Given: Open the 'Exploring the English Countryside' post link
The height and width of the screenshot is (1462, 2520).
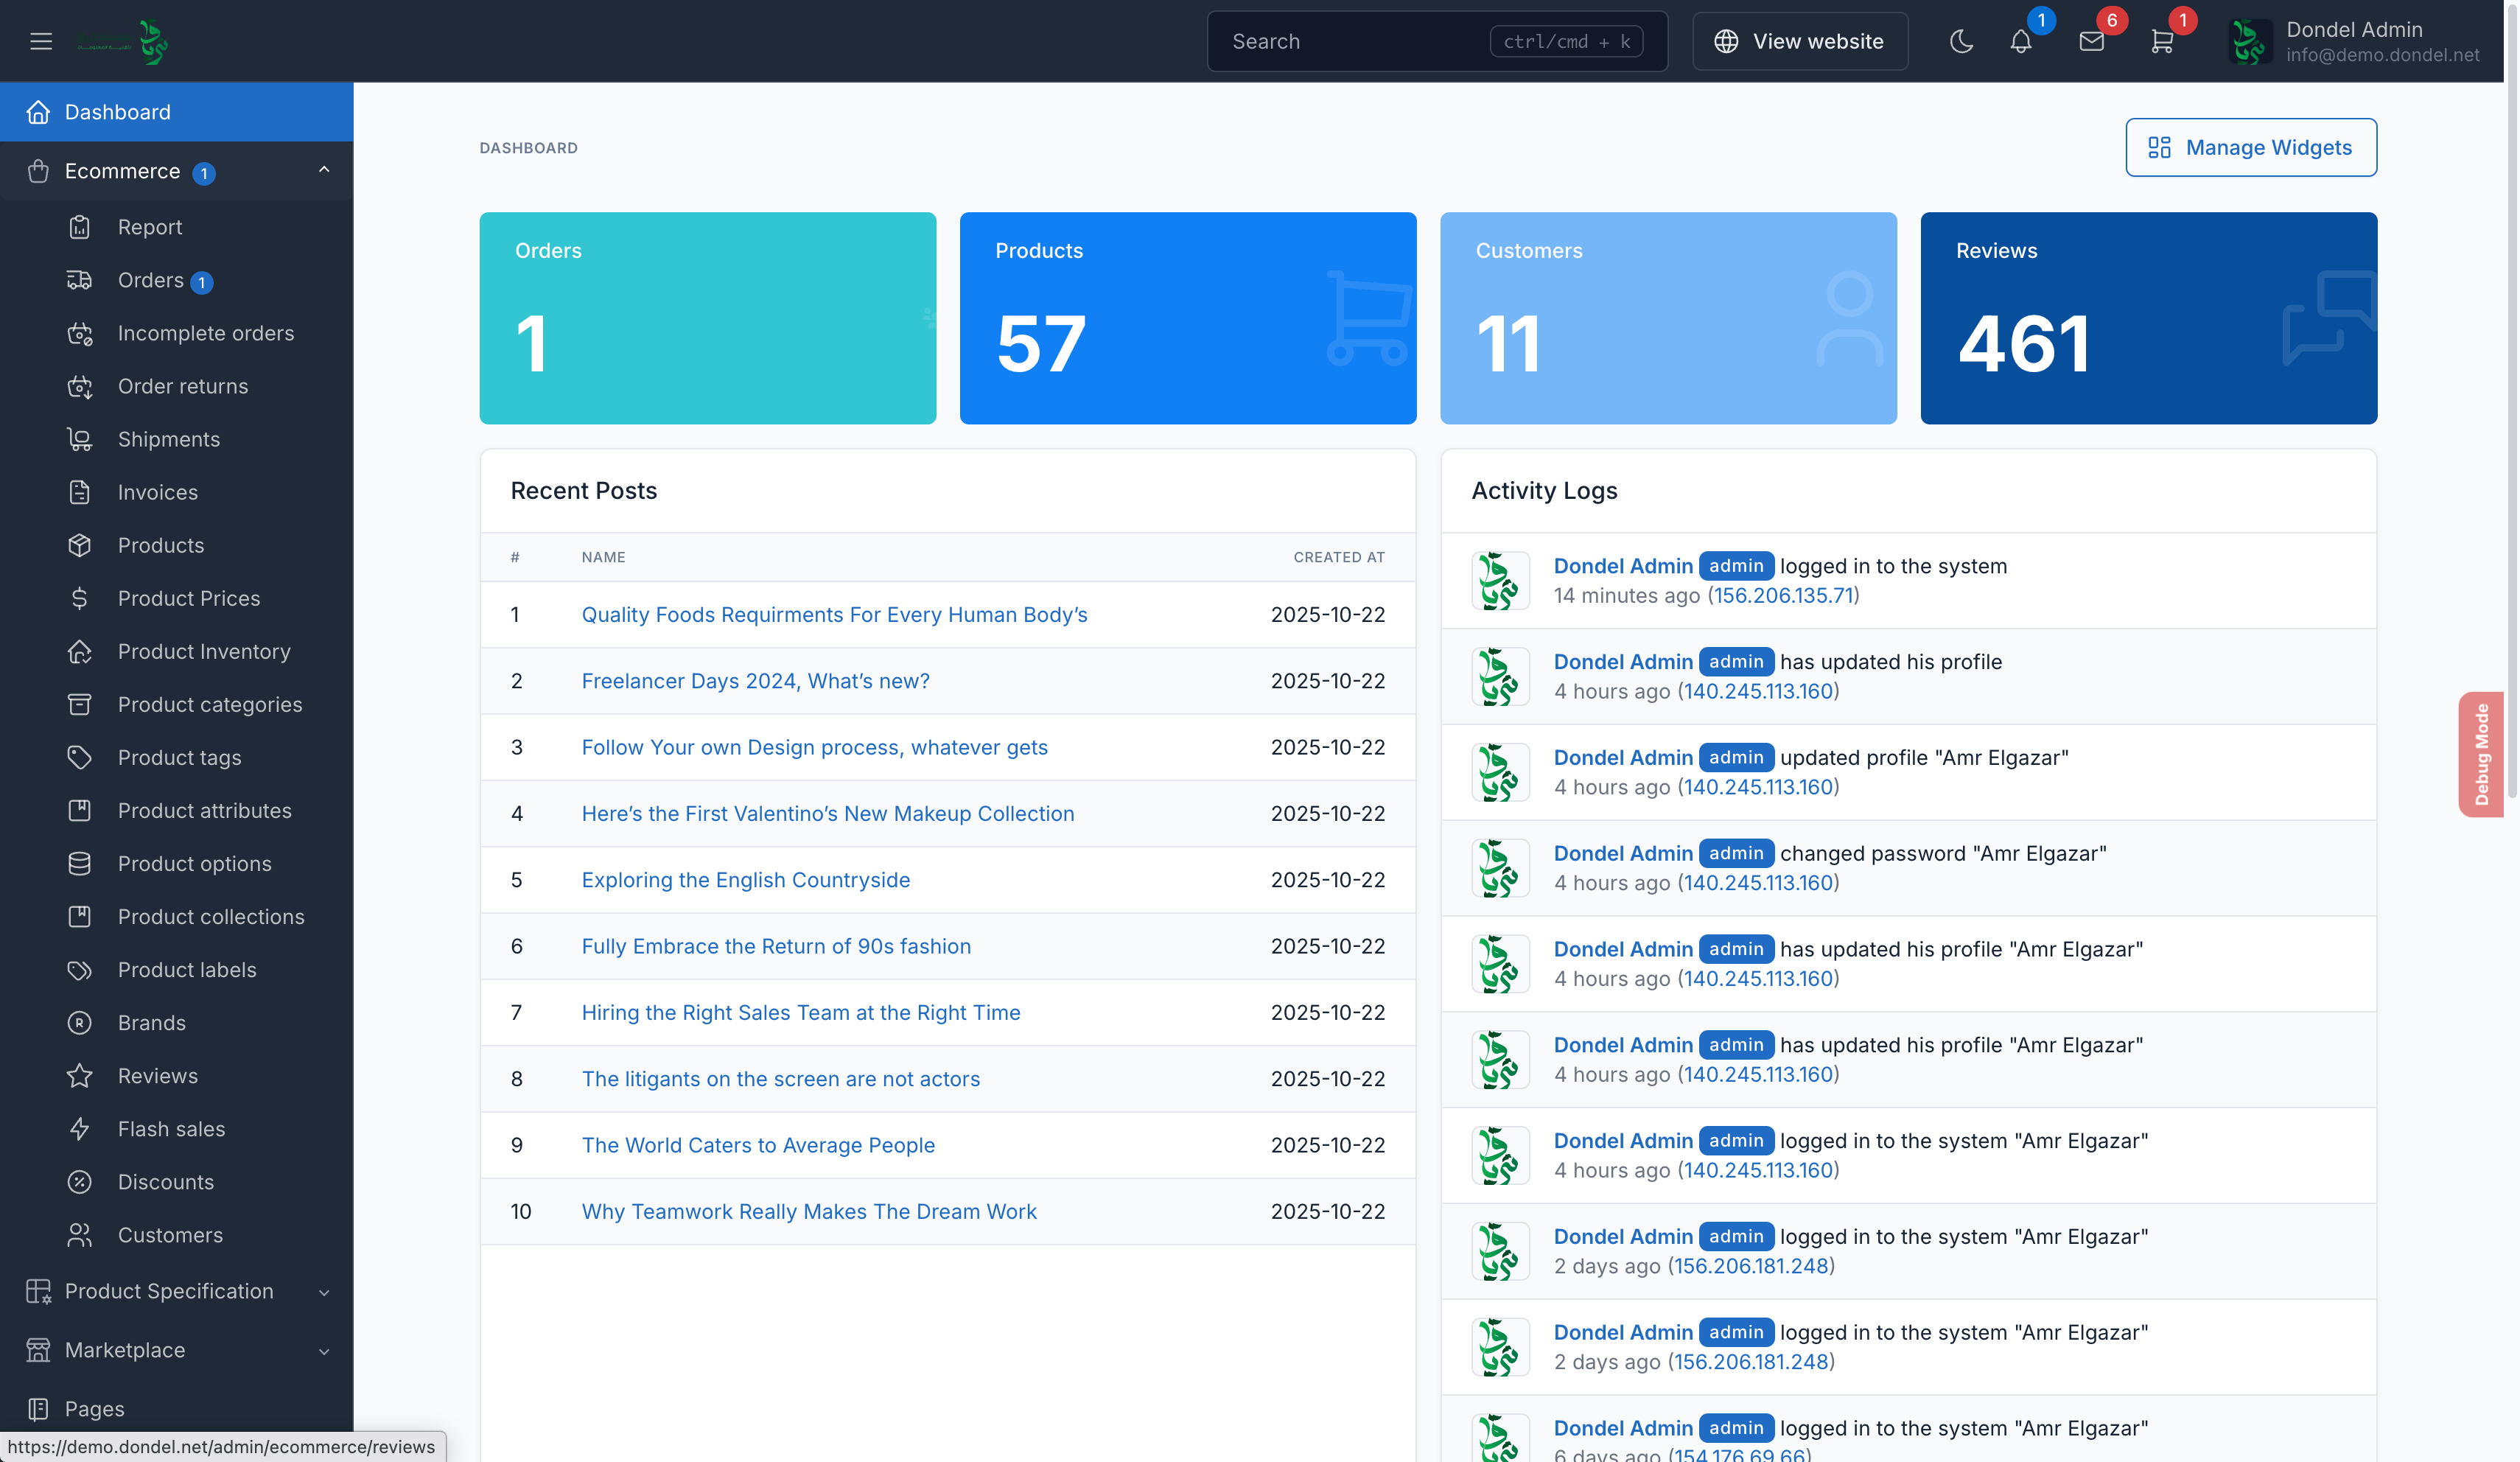Looking at the screenshot, I should [x=745, y=880].
